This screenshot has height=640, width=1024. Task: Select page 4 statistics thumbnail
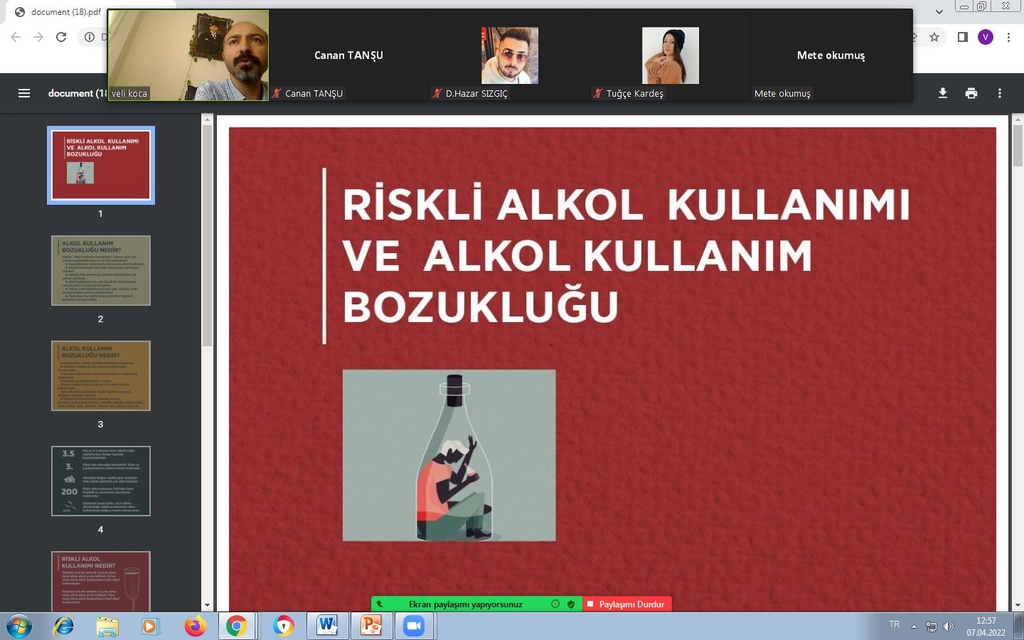point(101,481)
